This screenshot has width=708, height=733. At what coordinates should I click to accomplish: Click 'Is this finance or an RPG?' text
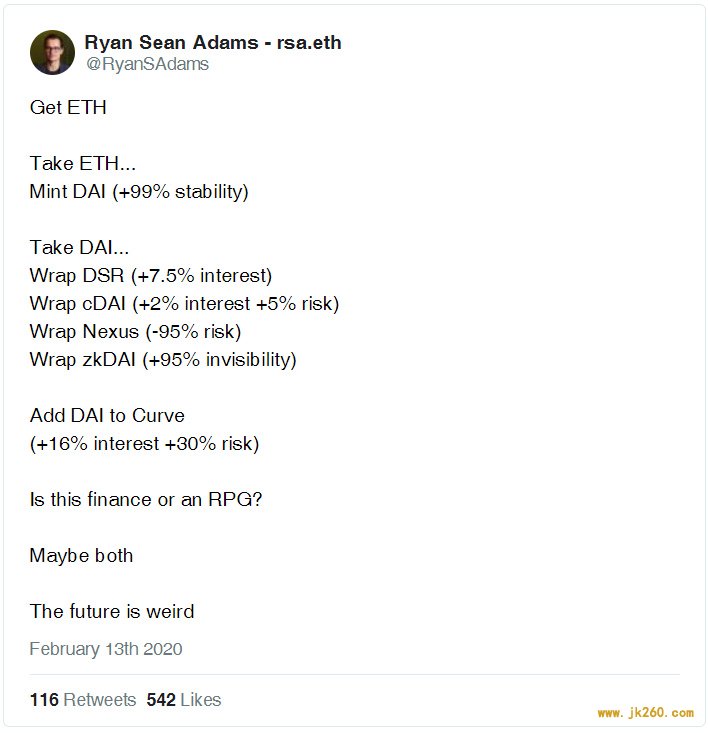(x=146, y=500)
